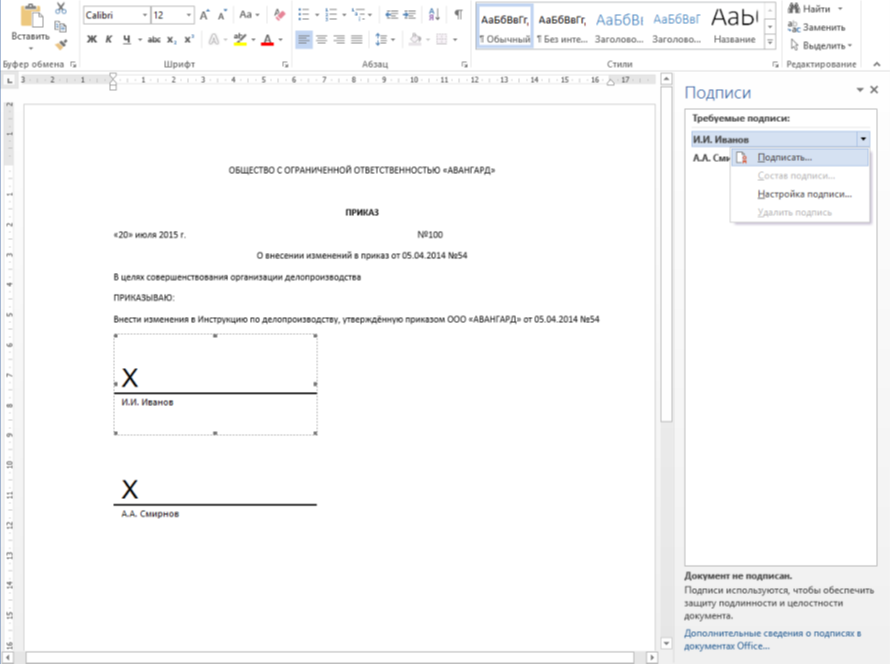Collapse the ribbon with the chevron
The height and width of the screenshot is (664, 890).
(x=877, y=64)
